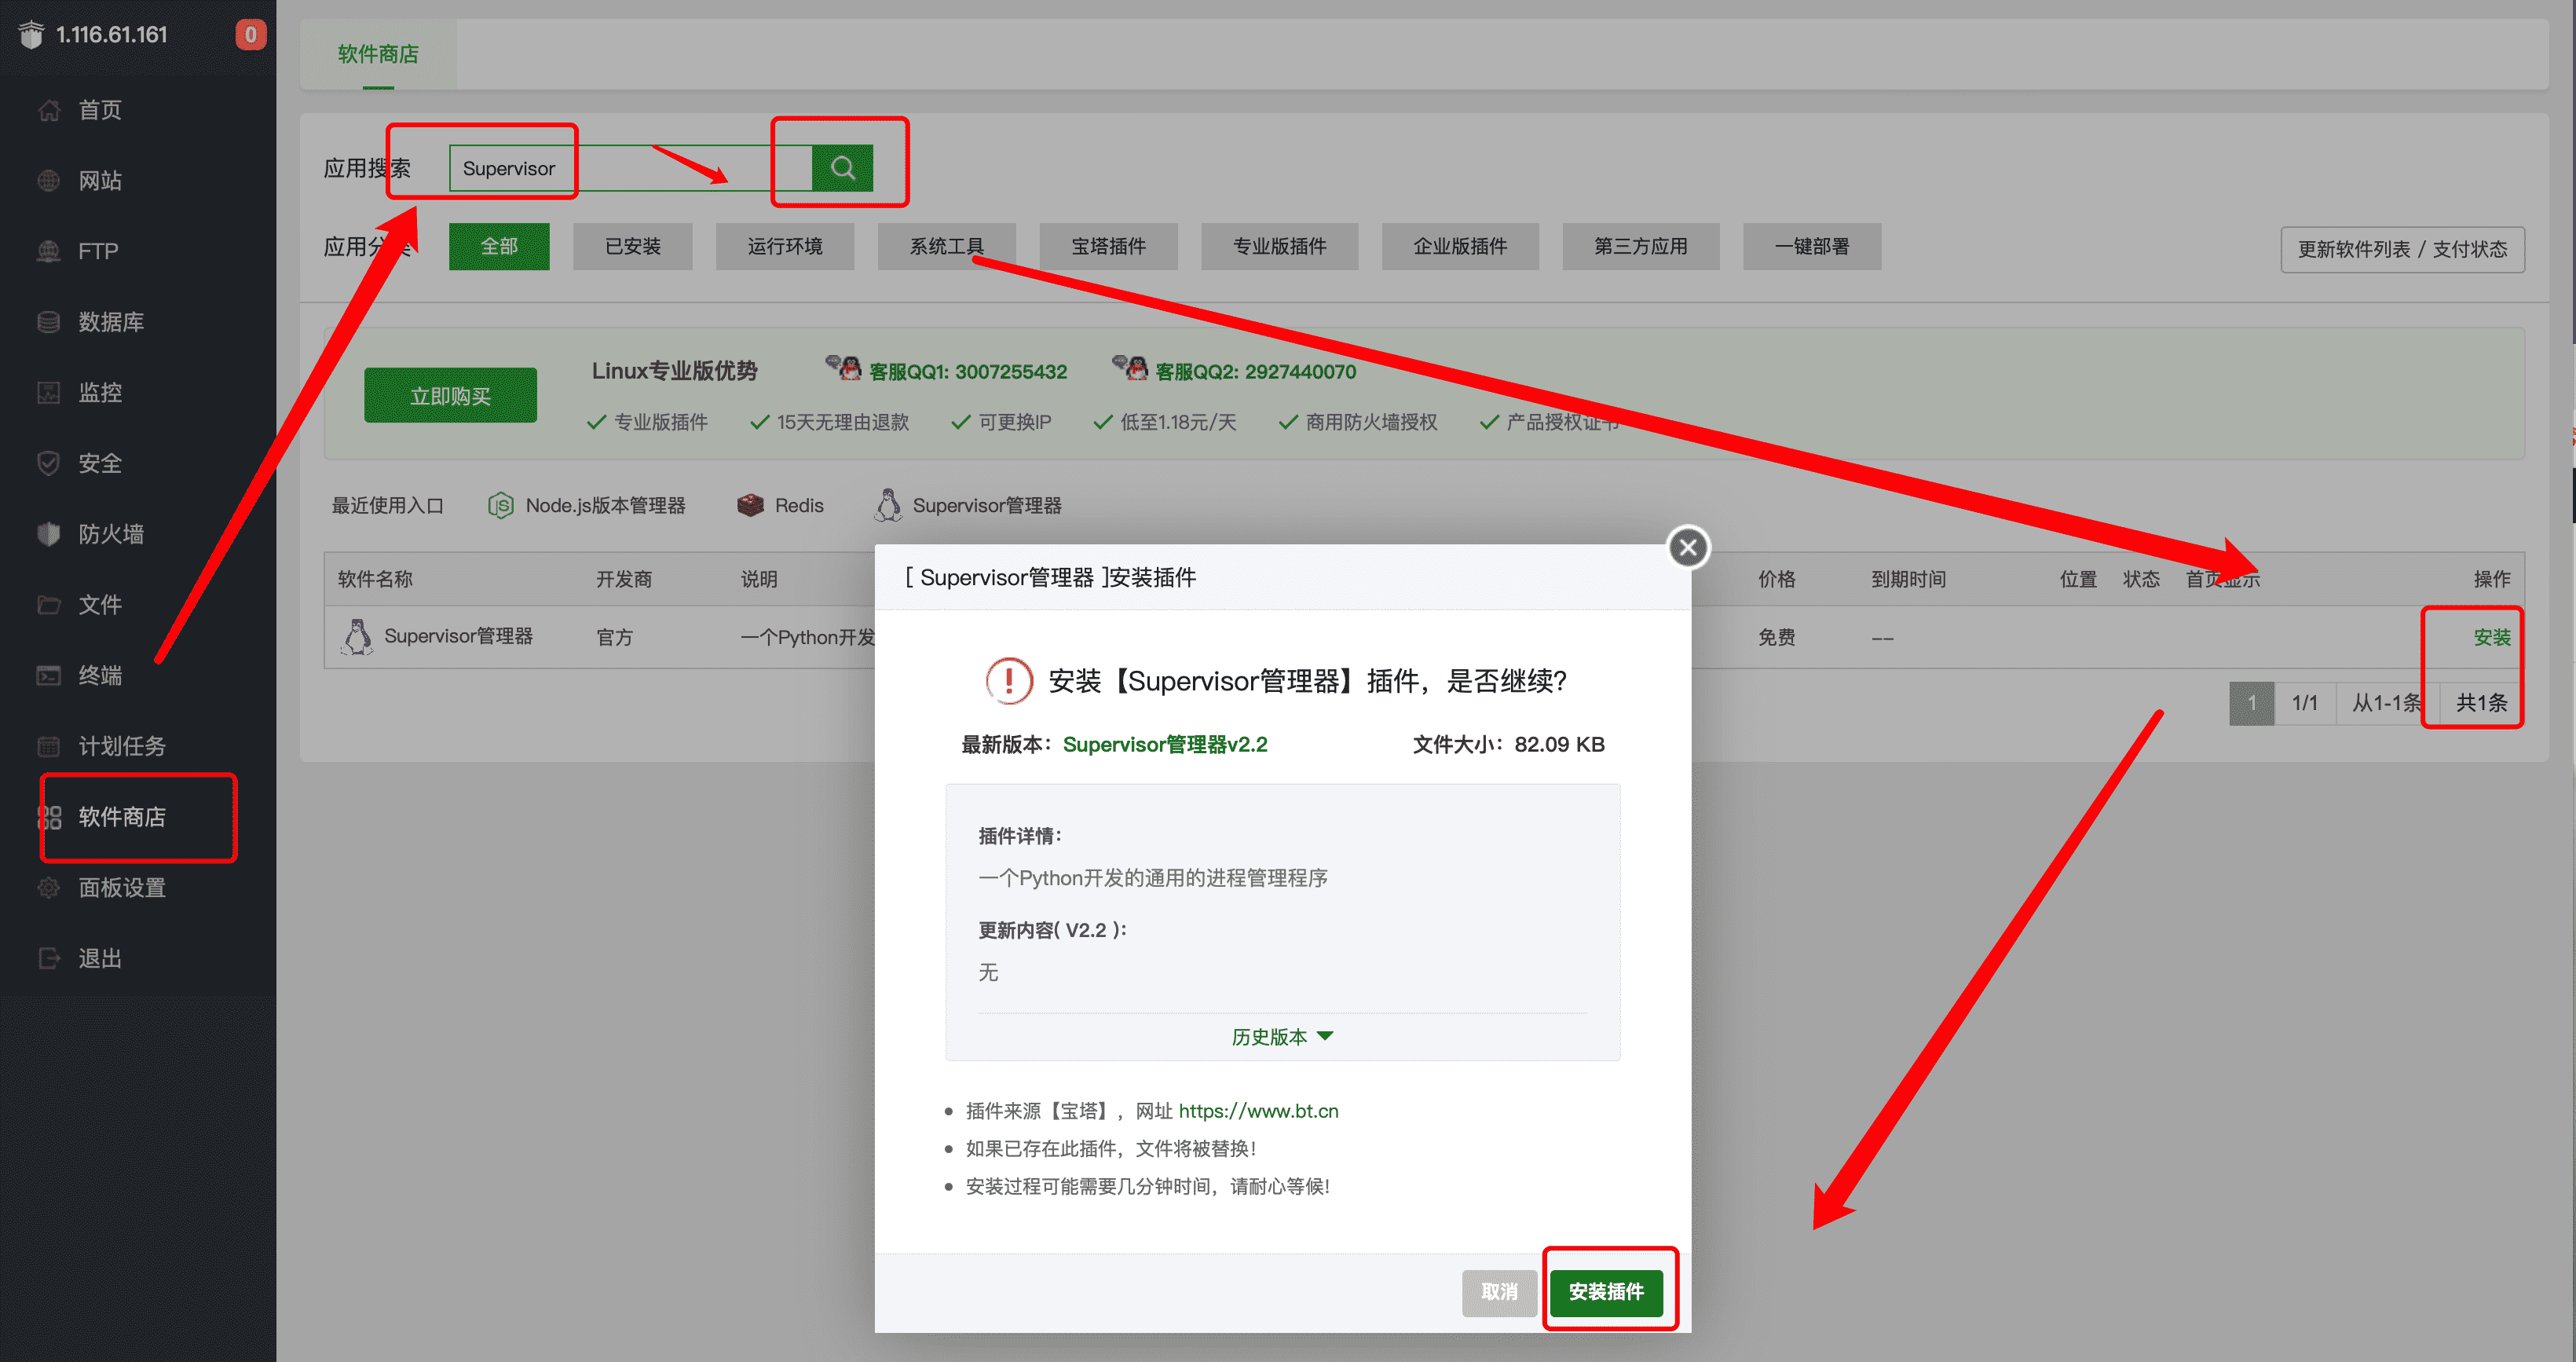Viewport: 2576px width, 1362px height.
Task: Click the red notification badge 0
Action: coord(250,35)
